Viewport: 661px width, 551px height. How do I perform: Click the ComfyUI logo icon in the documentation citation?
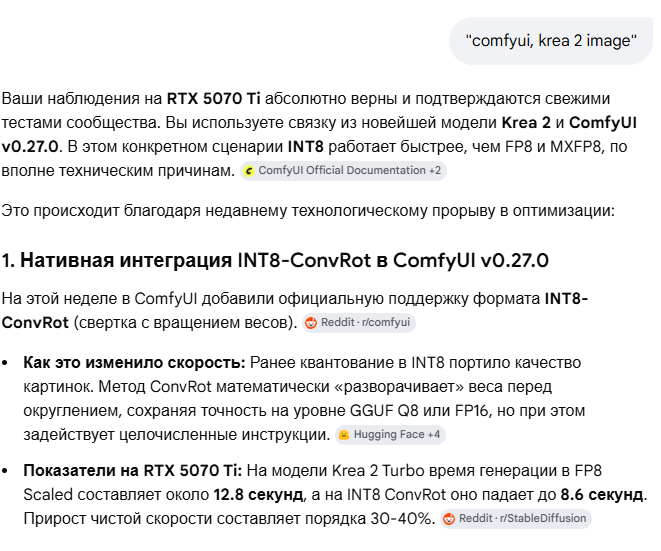249,171
